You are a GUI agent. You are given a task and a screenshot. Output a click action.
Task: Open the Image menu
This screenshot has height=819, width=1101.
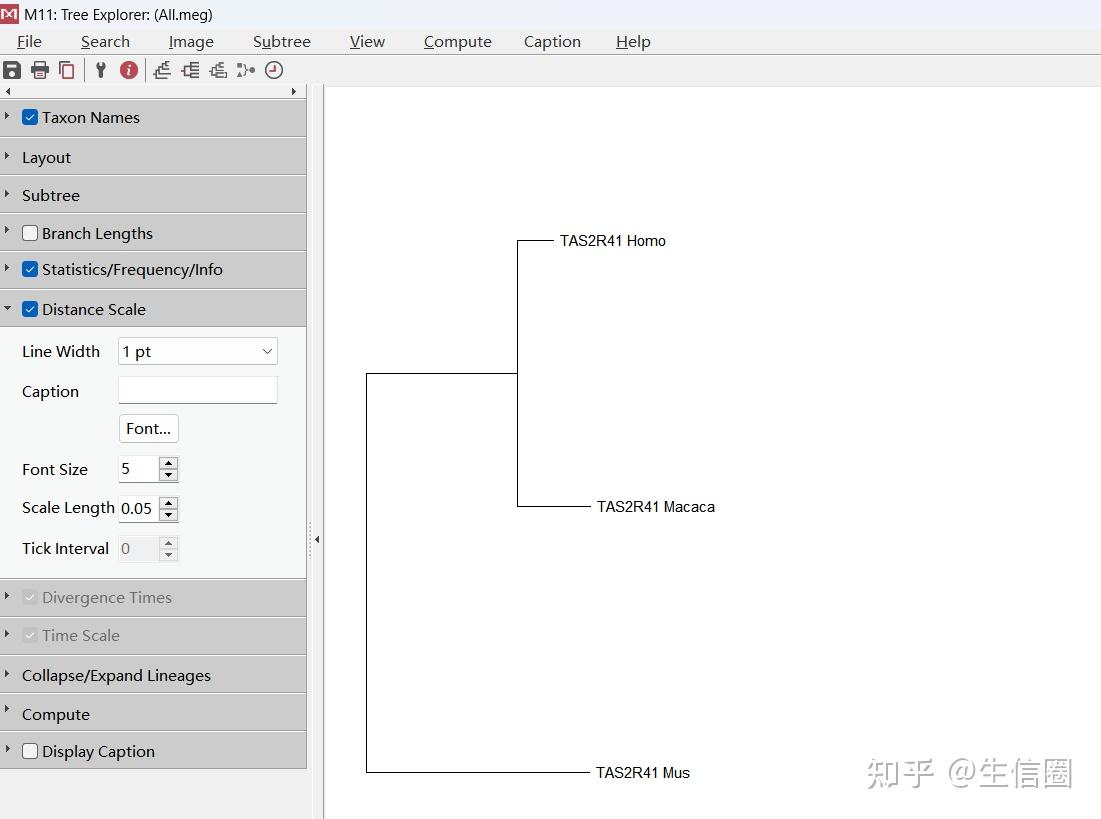click(x=191, y=41)
